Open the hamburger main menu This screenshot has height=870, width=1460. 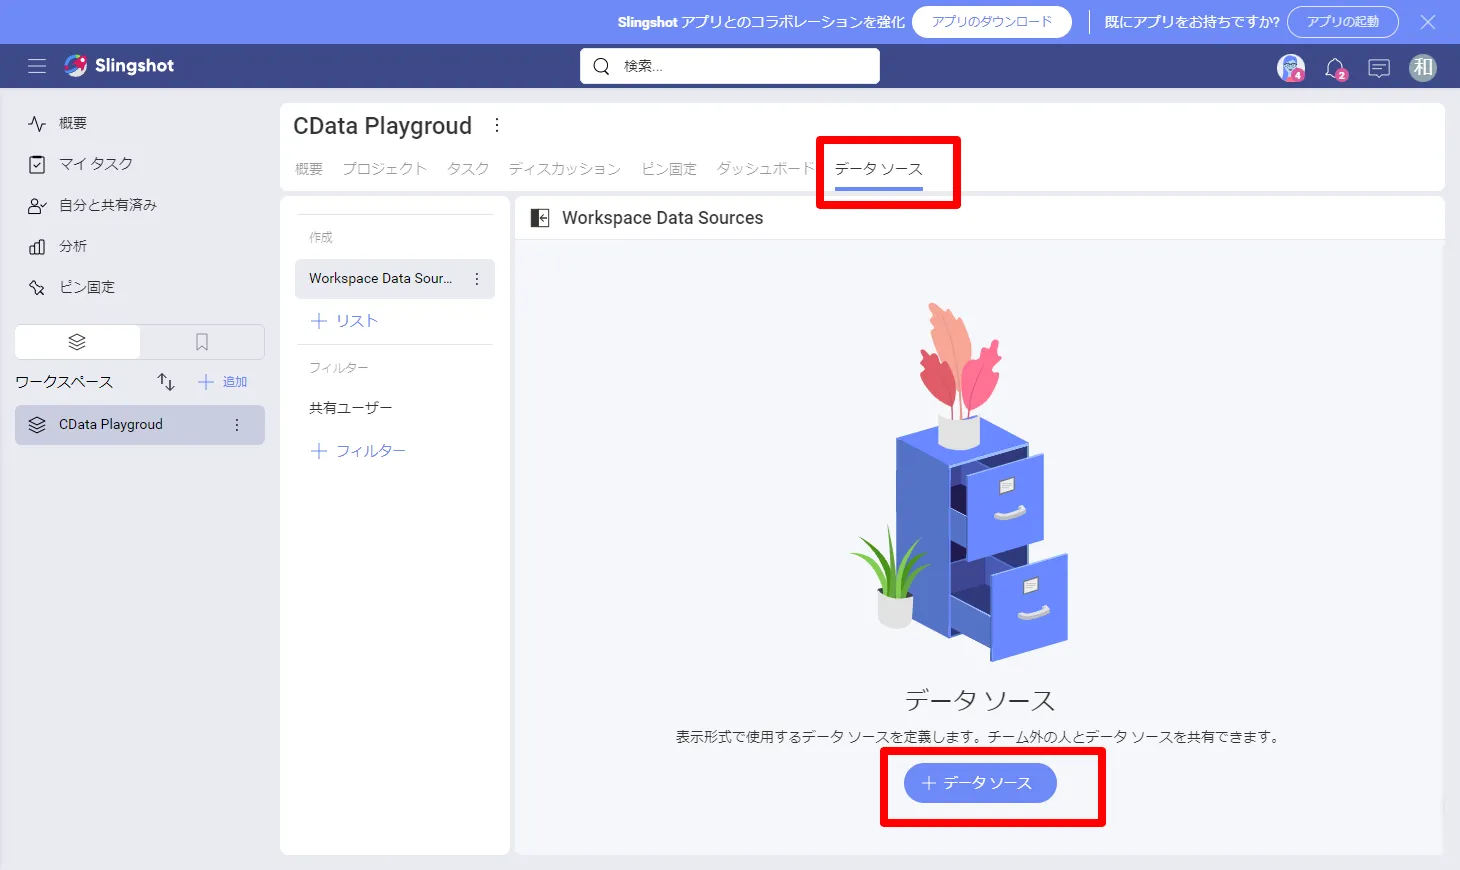point(37,66)
